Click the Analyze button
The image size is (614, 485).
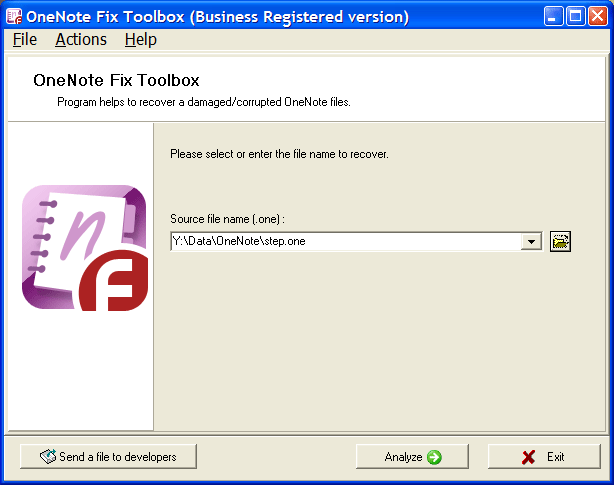coord(412,456)
